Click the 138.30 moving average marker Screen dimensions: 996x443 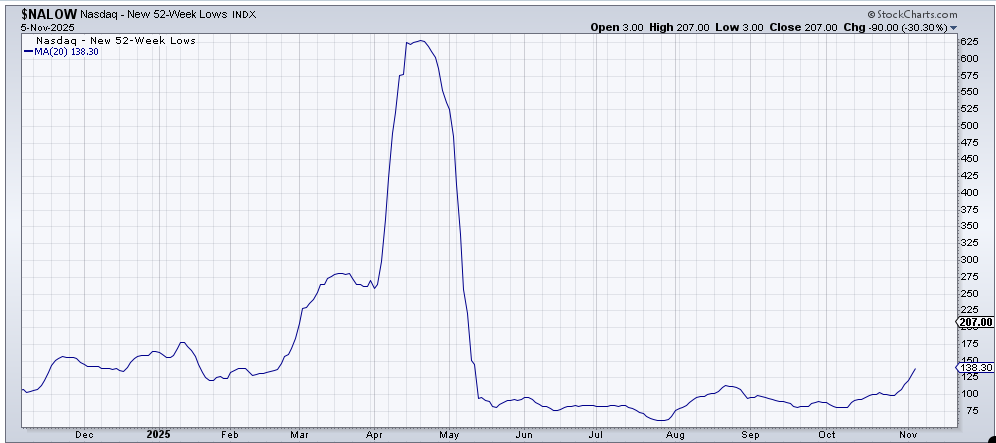(x=976, y=368)
